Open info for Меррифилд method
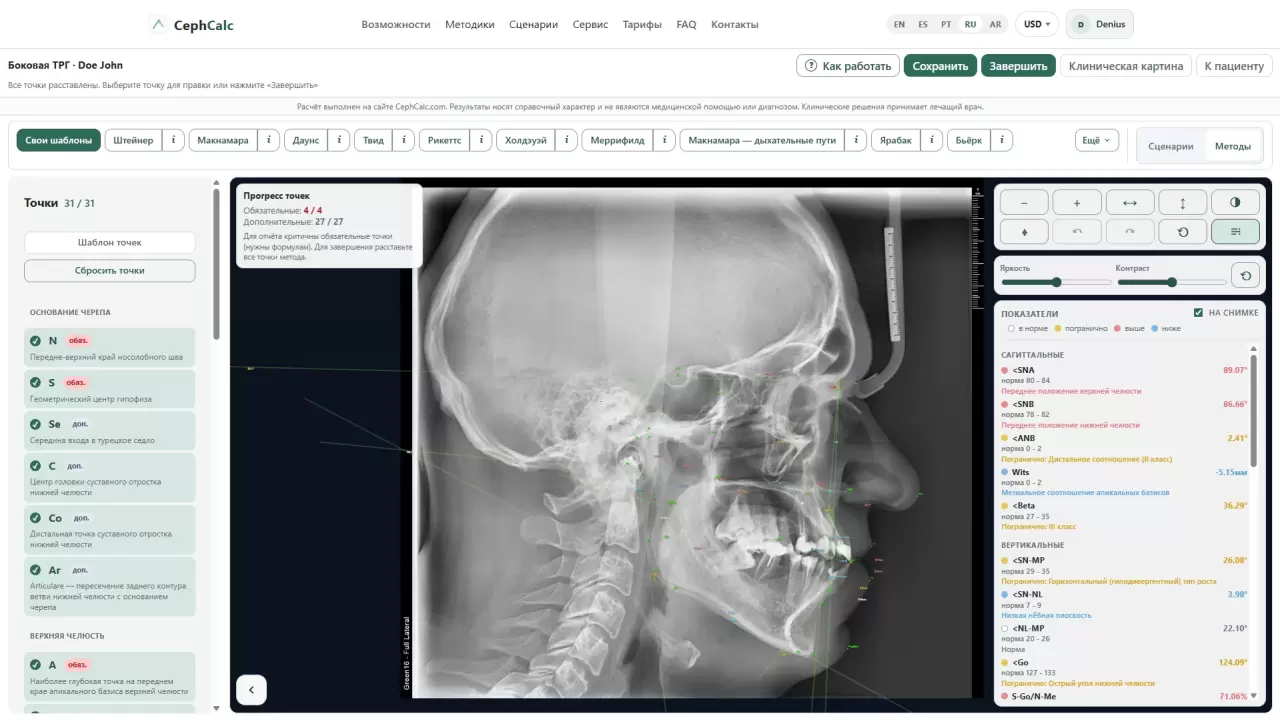 (x=664, y=140)
